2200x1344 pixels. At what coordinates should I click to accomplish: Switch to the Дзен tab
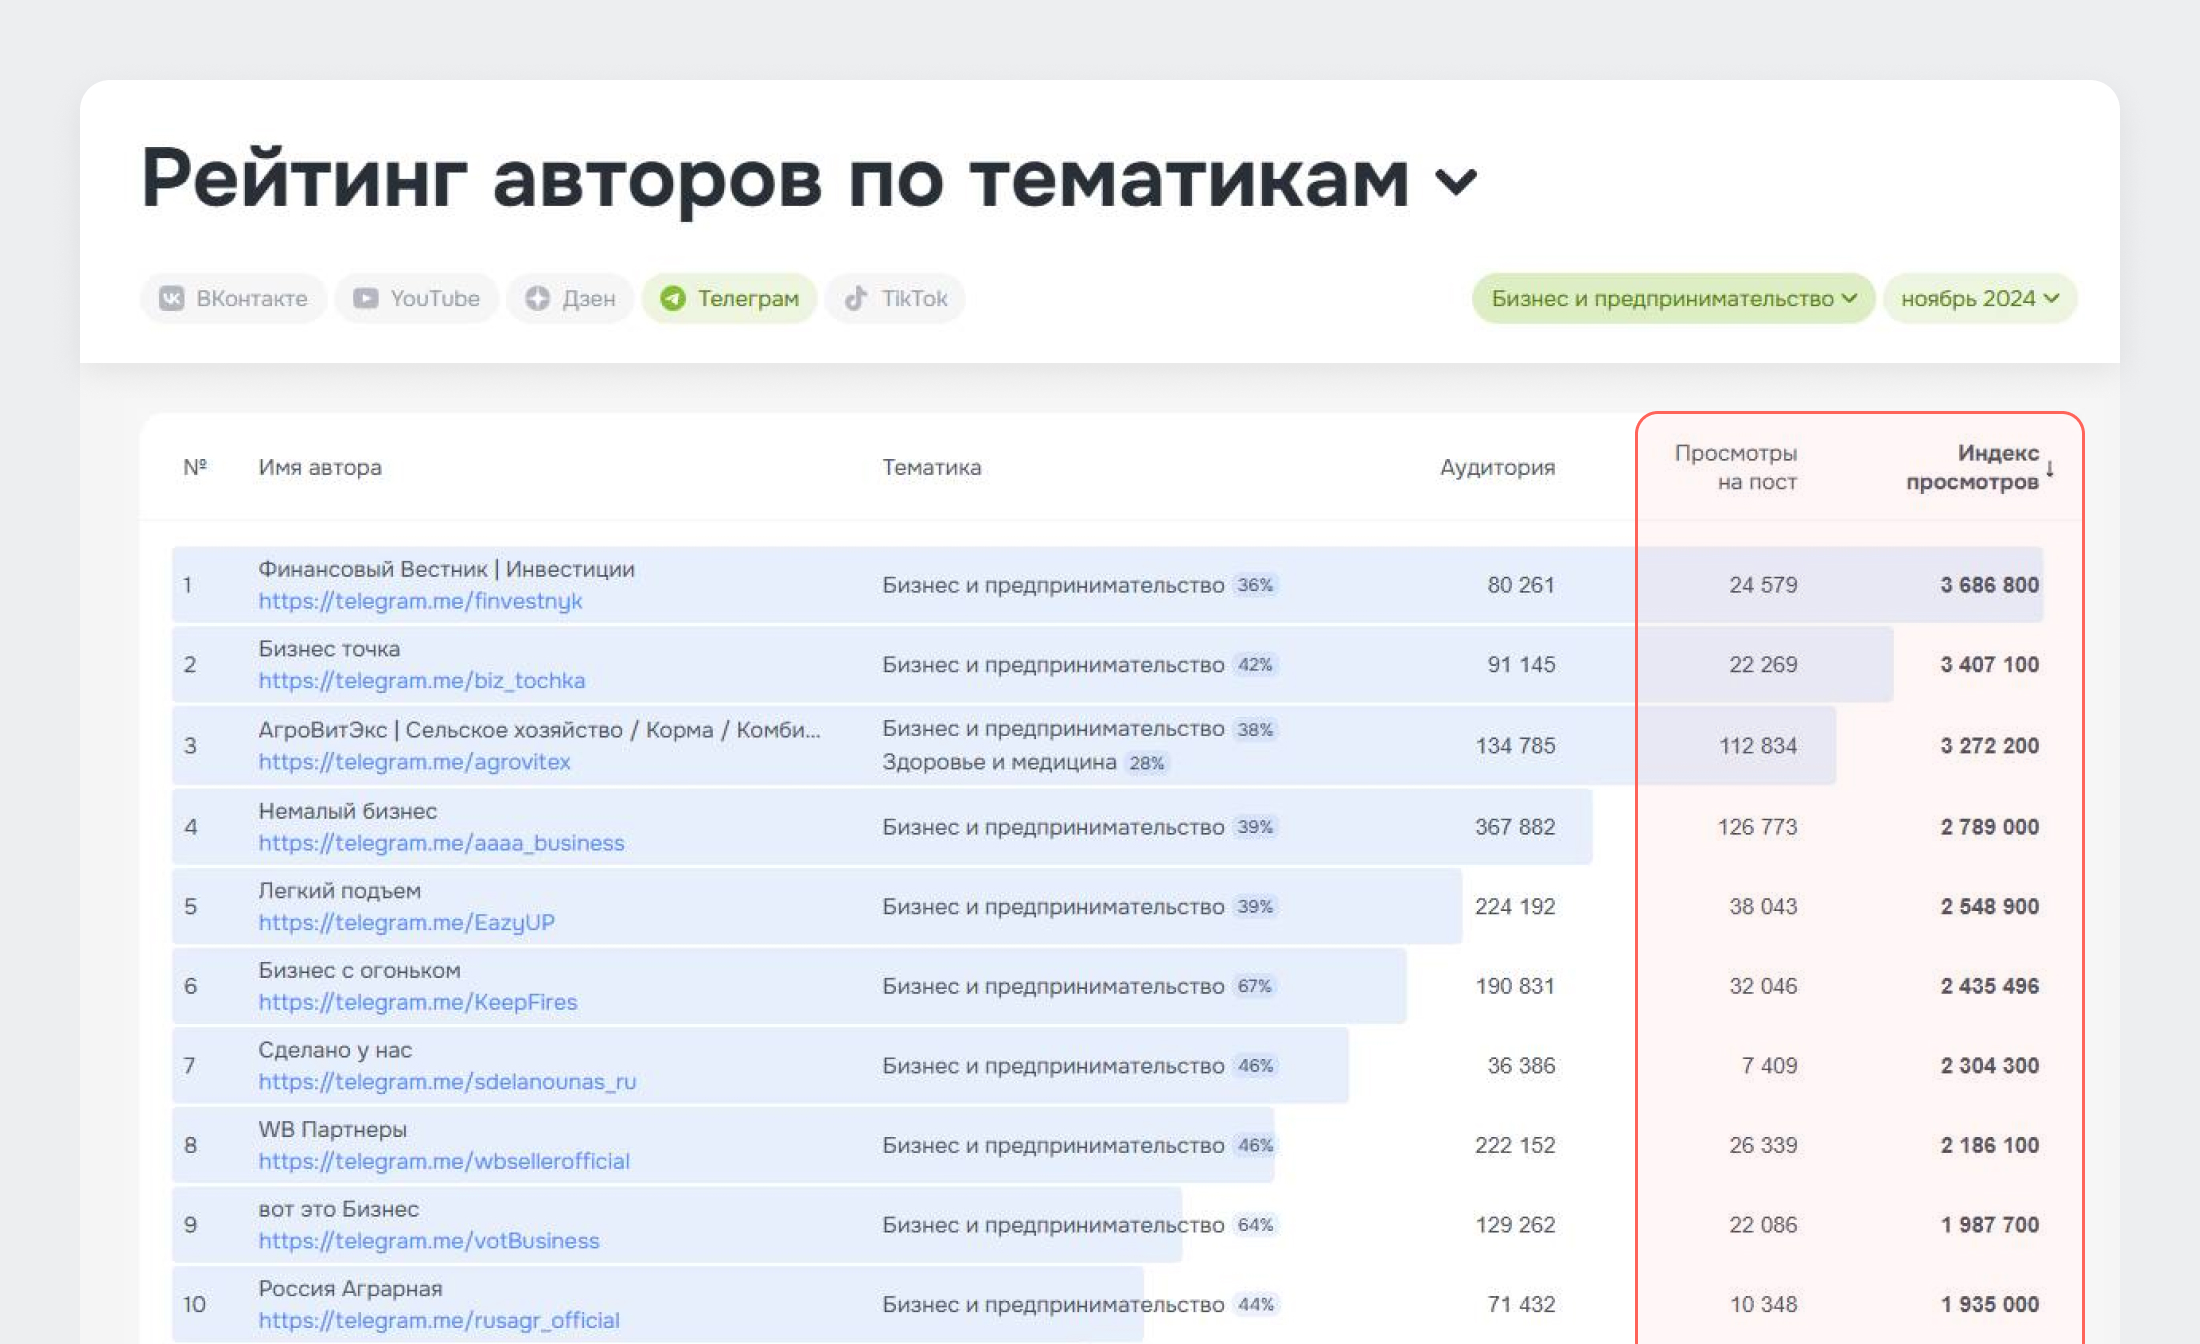(x=570, y=298)
